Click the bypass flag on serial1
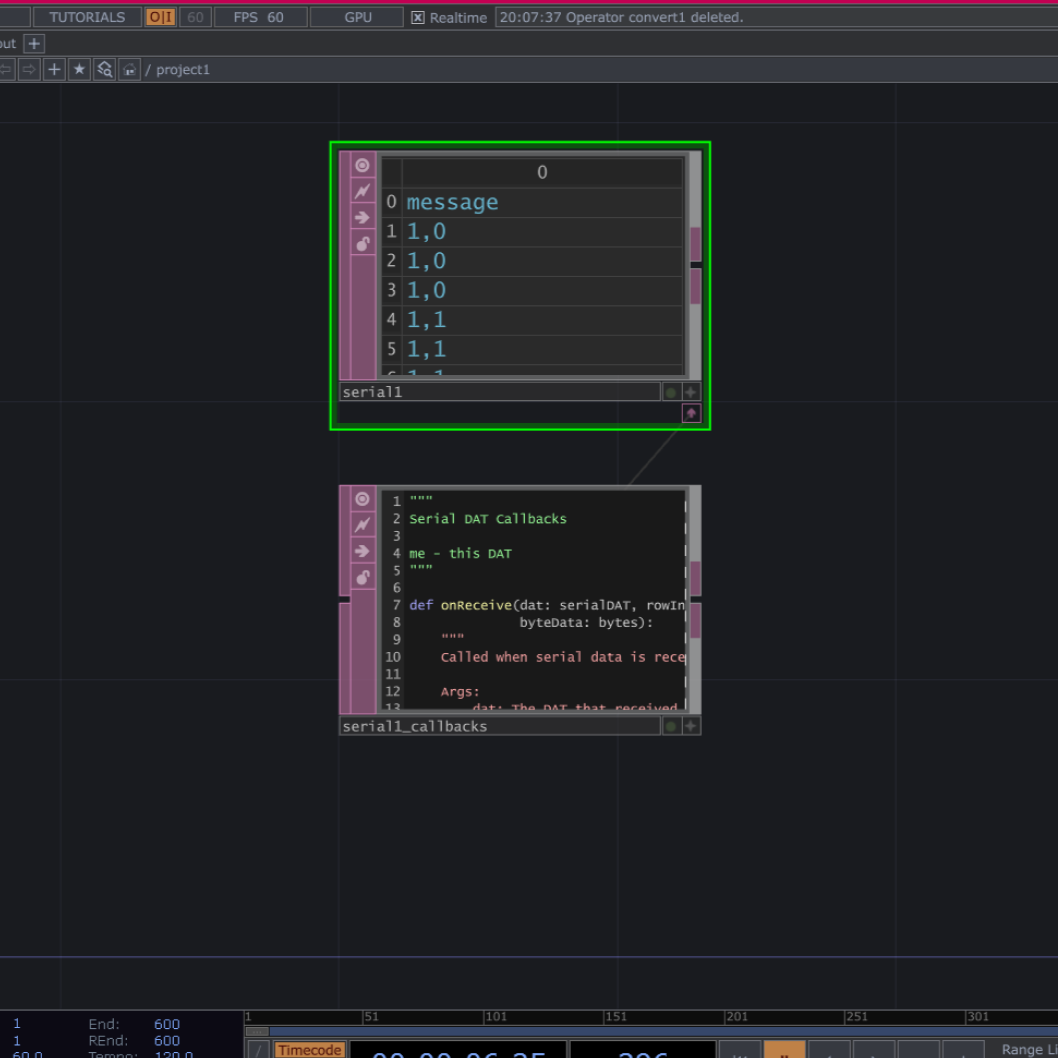The width and height of the screenshot is (1058, 1058). point(362,191)
